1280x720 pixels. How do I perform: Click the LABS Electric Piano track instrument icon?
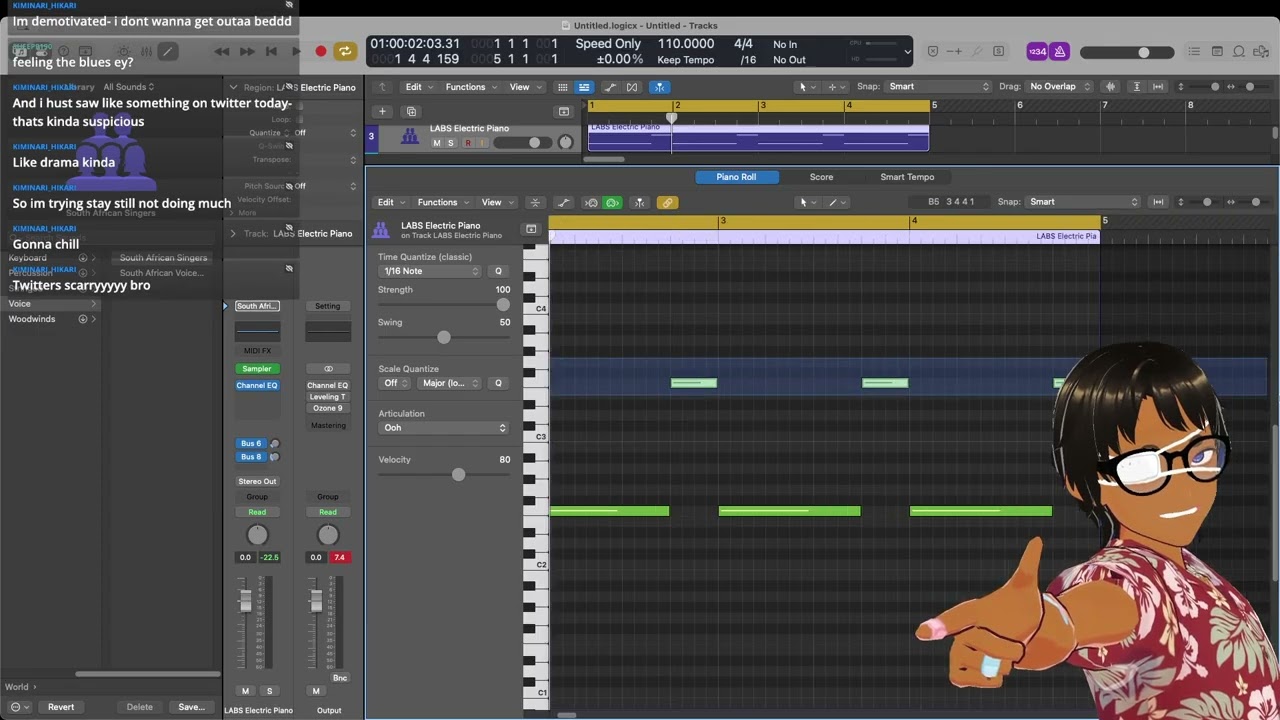pos(410,136)
